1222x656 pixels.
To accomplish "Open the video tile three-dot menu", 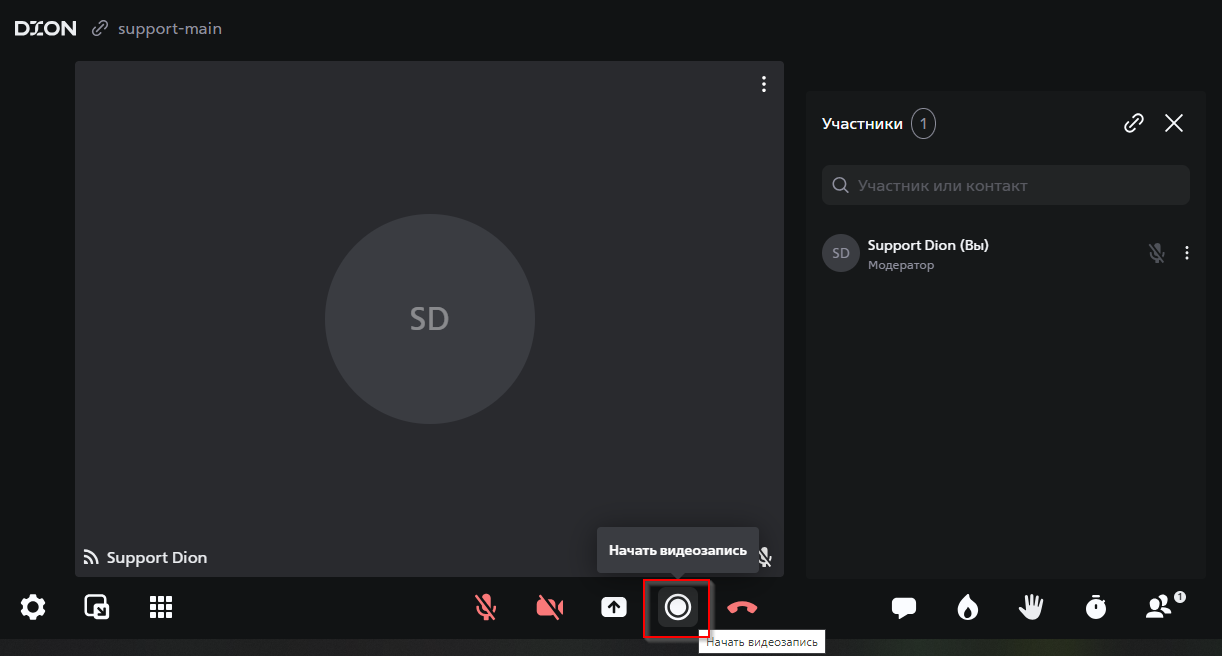I will [x=764, y=84].
